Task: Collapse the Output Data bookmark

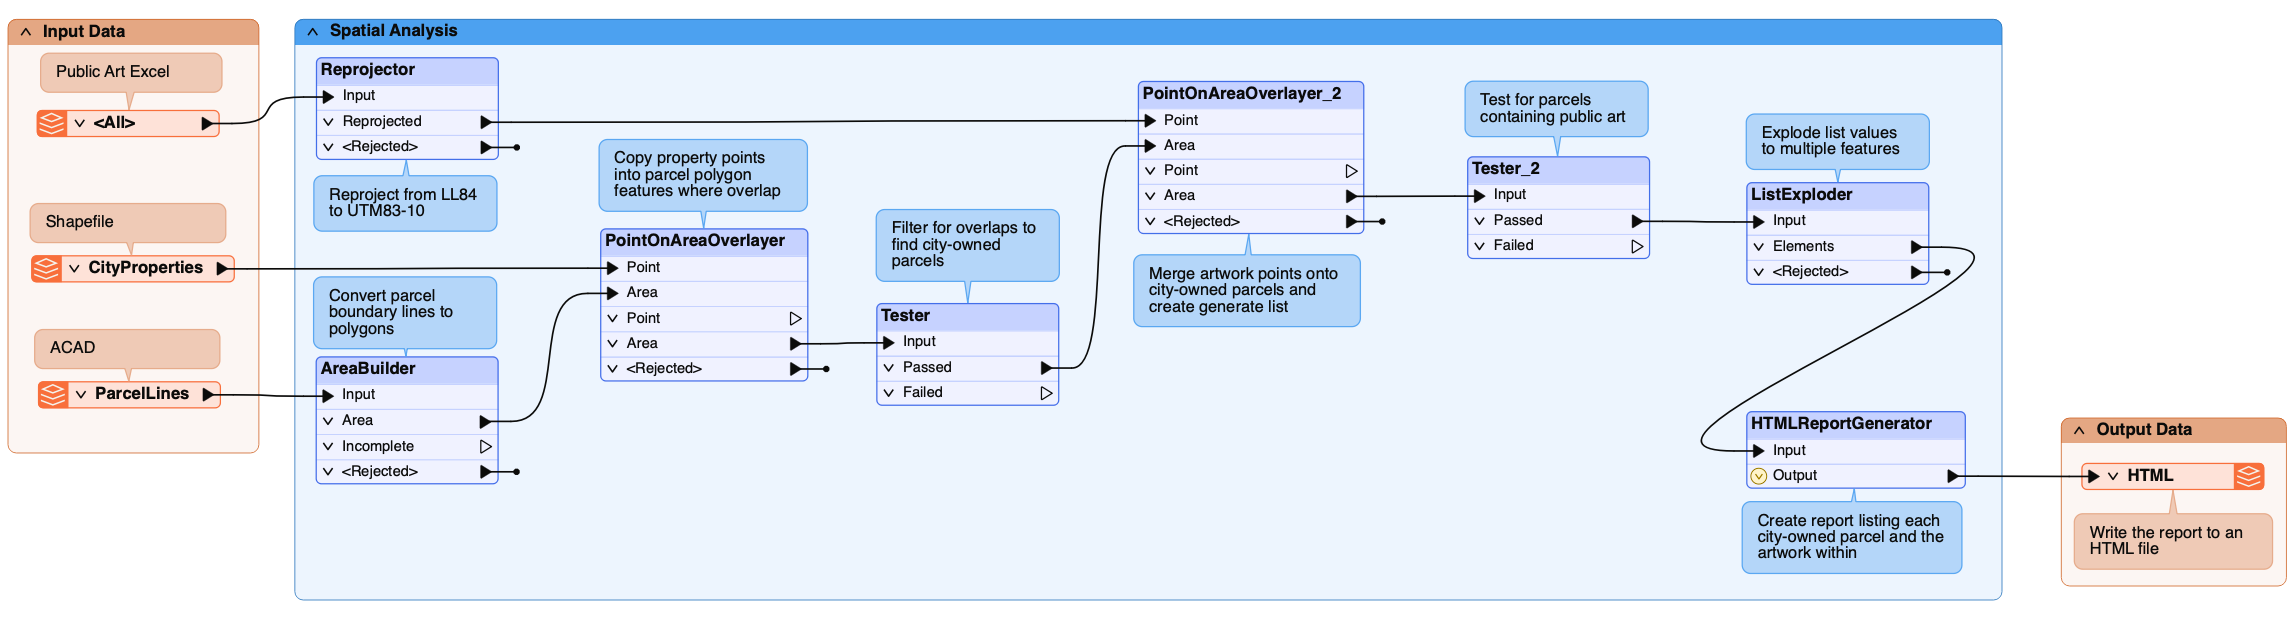Action: pyautogui.click(x=2079, y=430)
